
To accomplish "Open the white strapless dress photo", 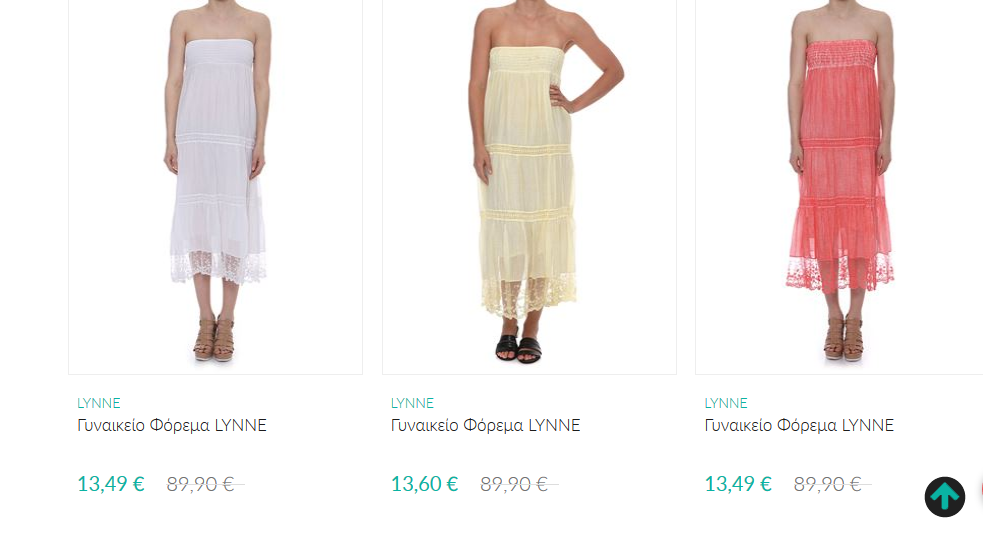I will pos(215,187).
